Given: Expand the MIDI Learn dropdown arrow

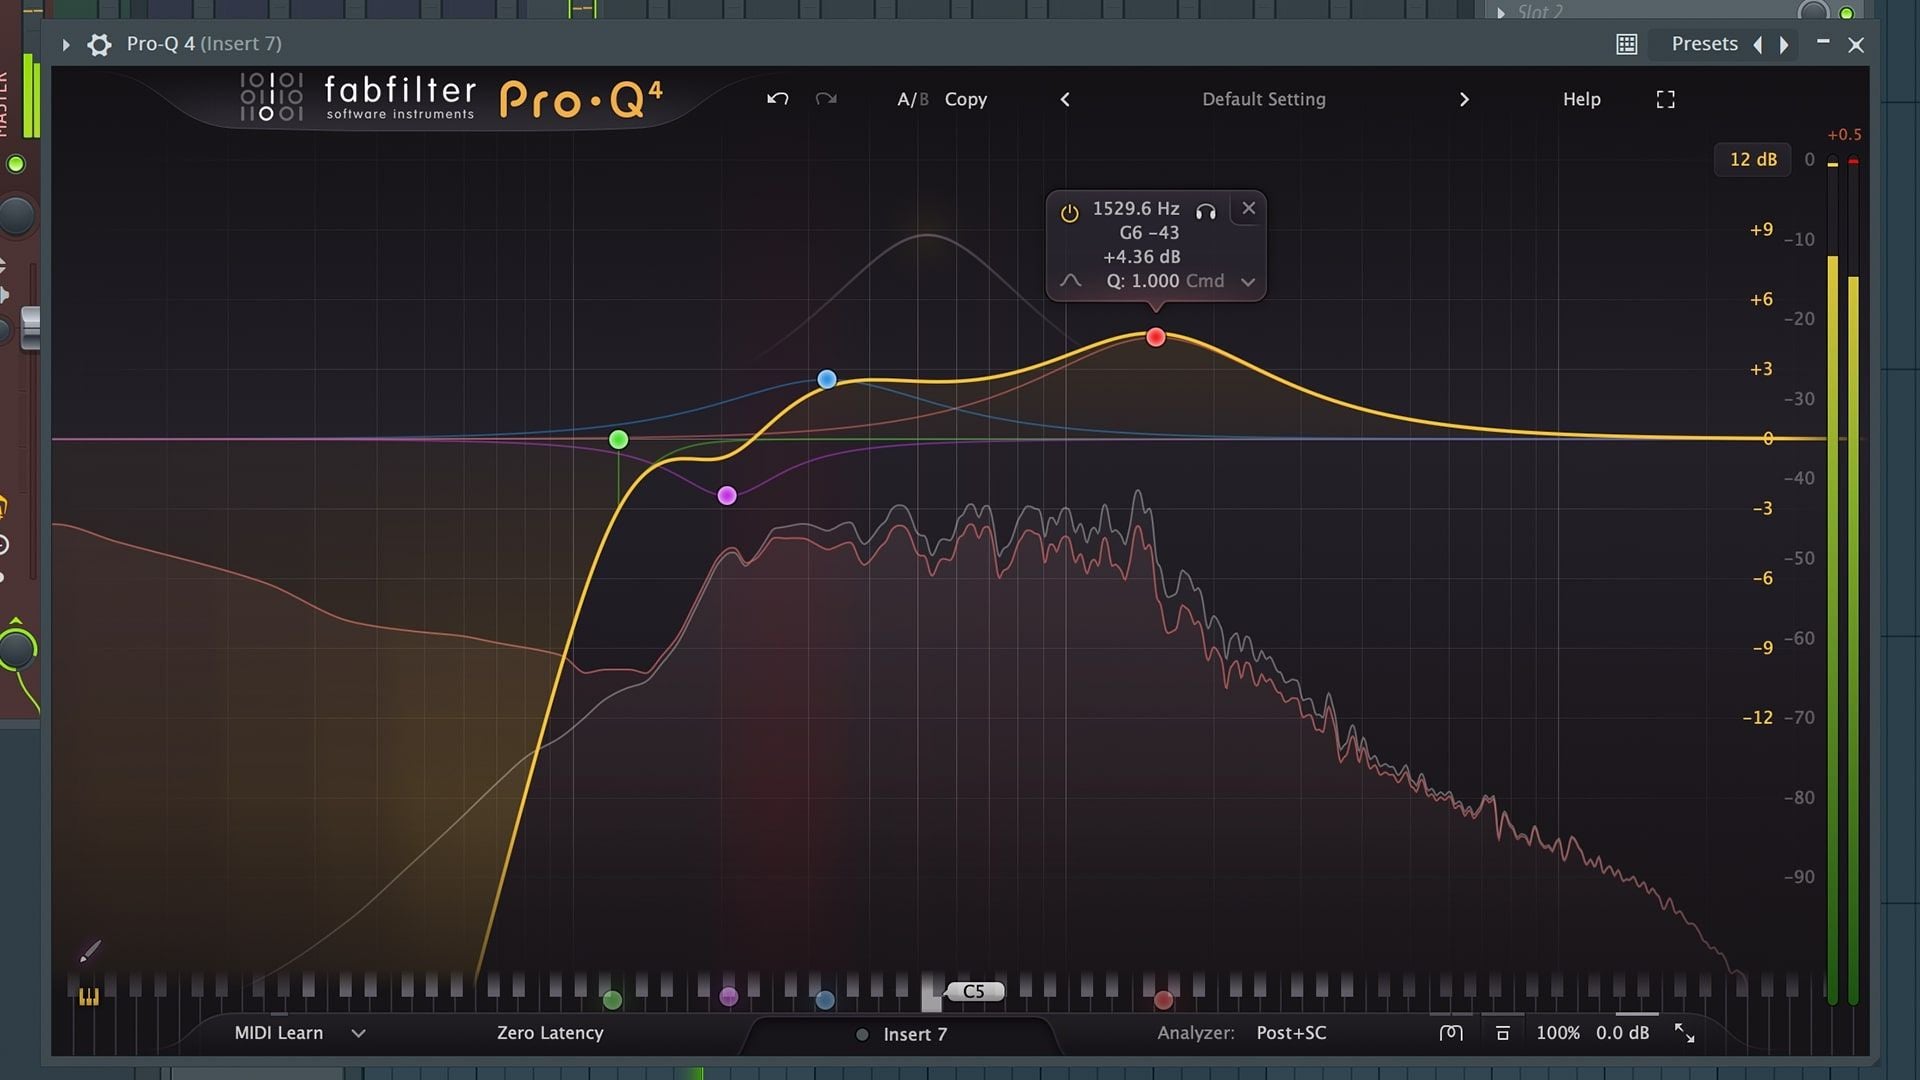Looking at the screenshot, I should click(x=358, y=1033).
